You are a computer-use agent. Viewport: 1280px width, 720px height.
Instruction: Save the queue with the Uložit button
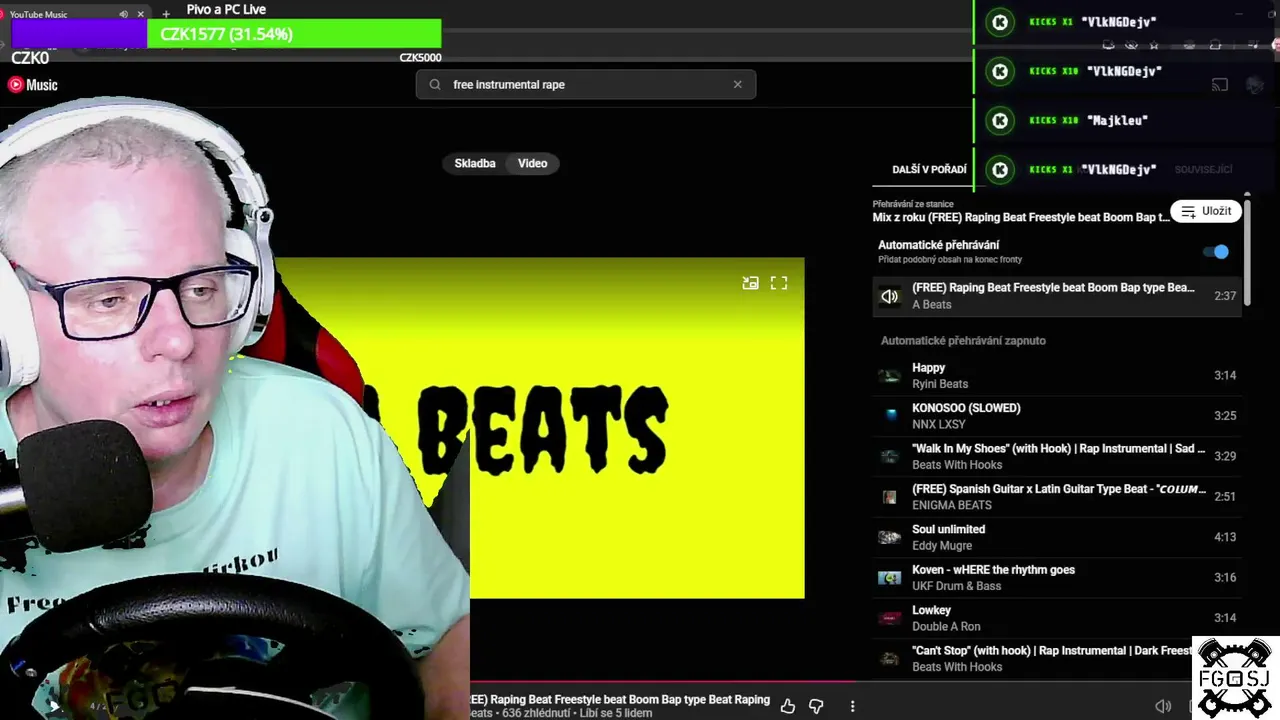(1206, 211)
